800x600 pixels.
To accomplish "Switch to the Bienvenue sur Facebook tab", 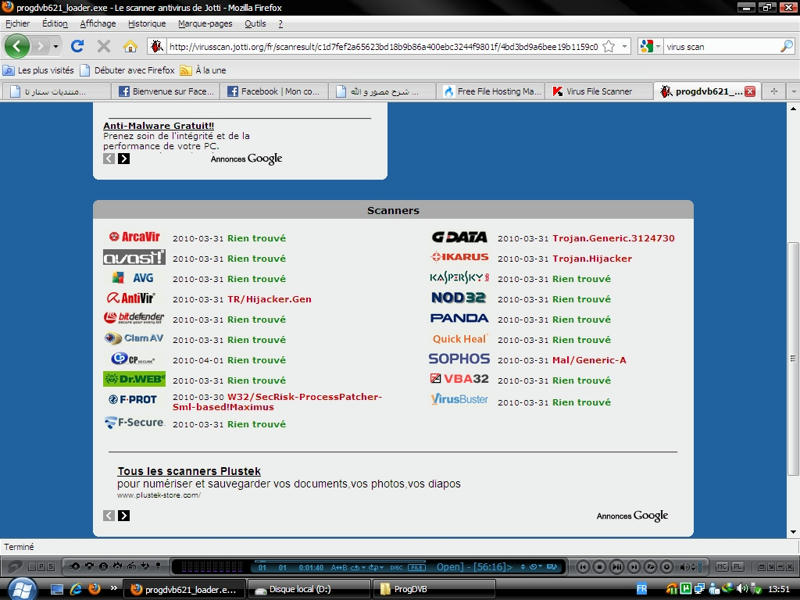I will point(166,91).
